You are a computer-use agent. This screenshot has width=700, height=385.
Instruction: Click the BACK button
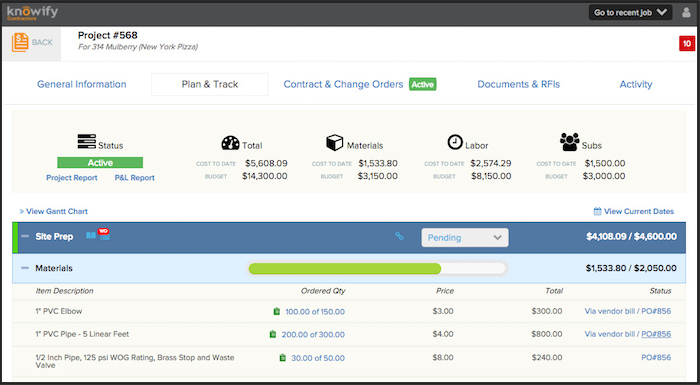(32, 43)
